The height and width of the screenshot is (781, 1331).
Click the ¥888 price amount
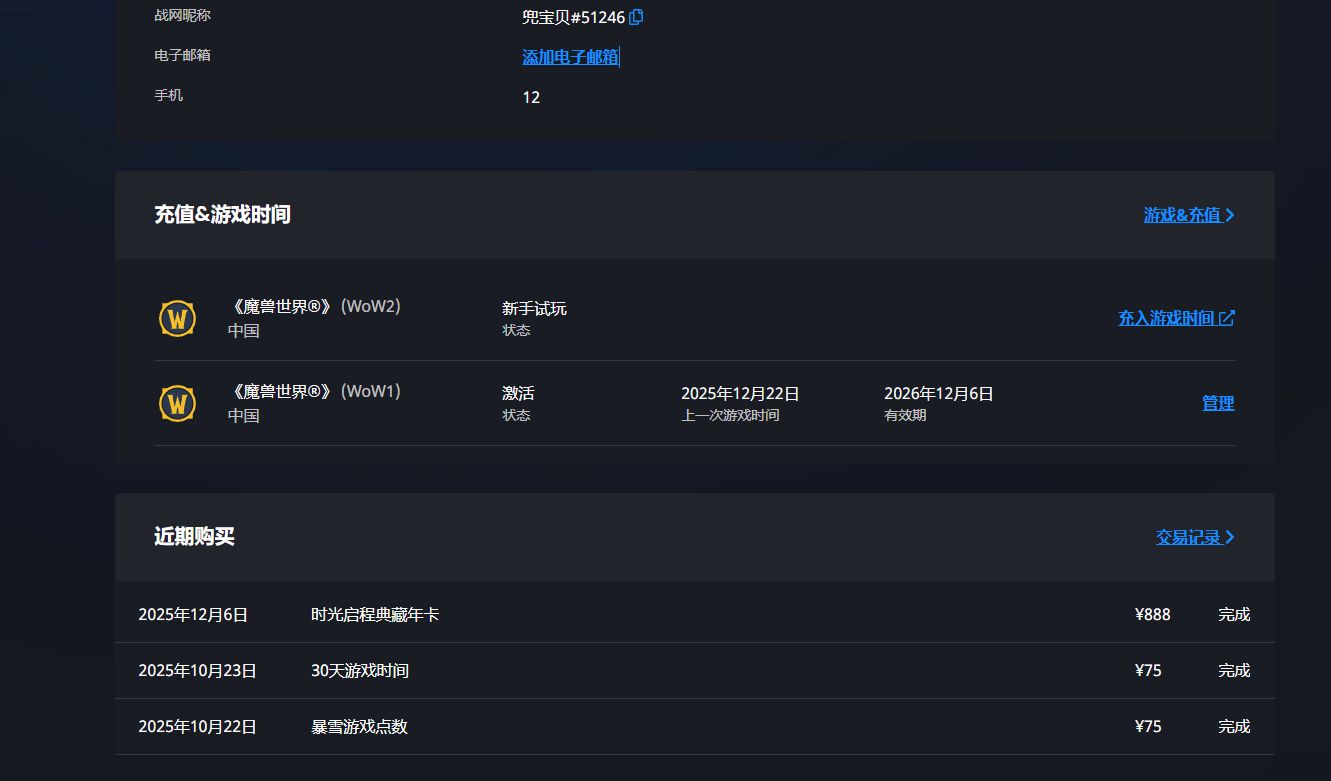(1152, 614)
